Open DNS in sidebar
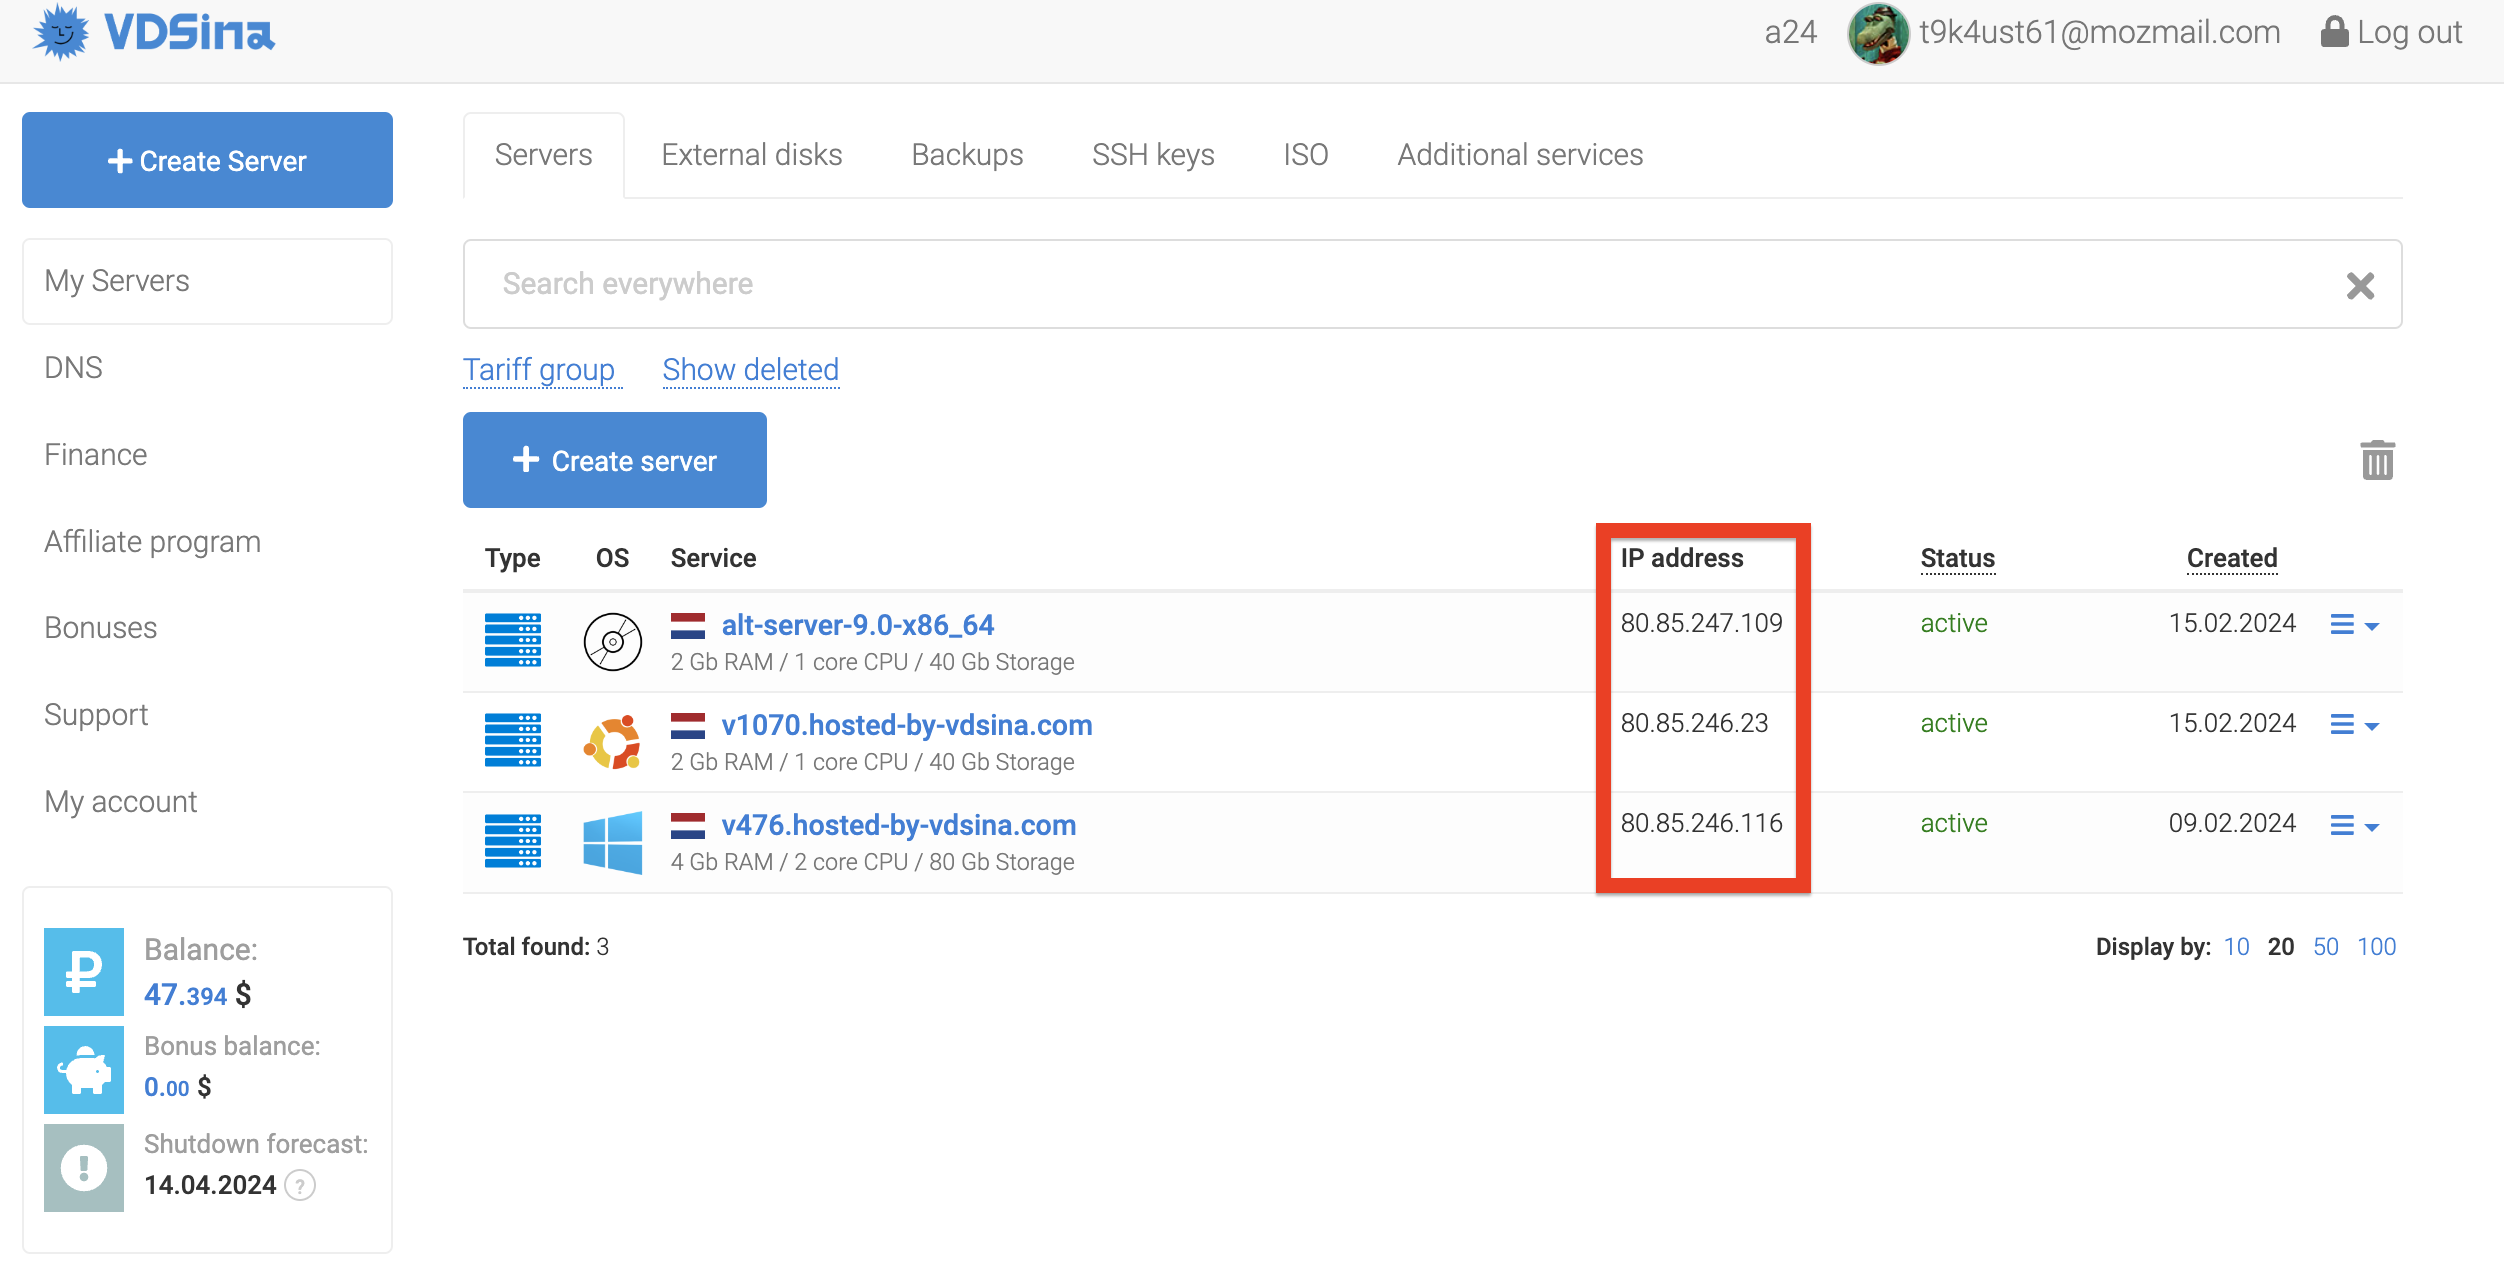This screenshot has width=2504, height=1288. pos(73,367)
